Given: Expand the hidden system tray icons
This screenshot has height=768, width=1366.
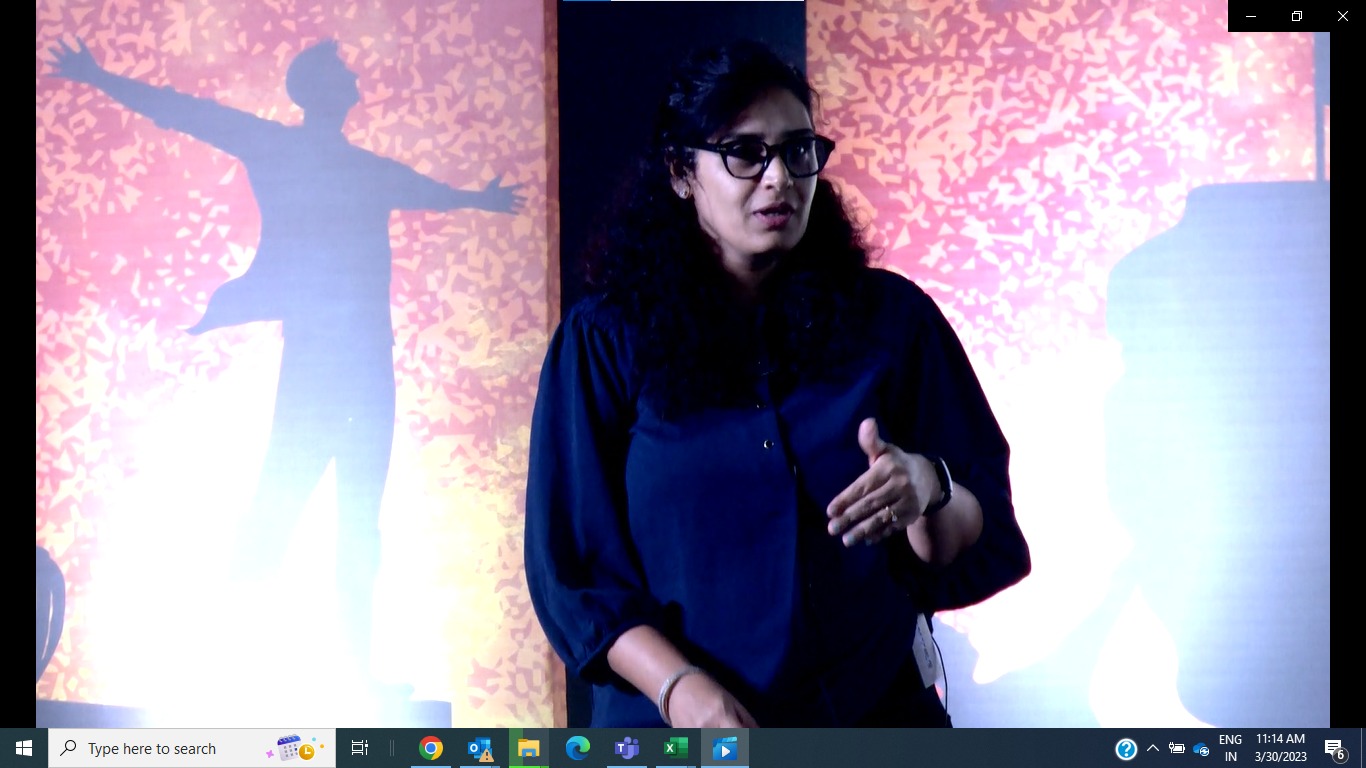Looking at the screenshot, I should (x=1152, y=749).
